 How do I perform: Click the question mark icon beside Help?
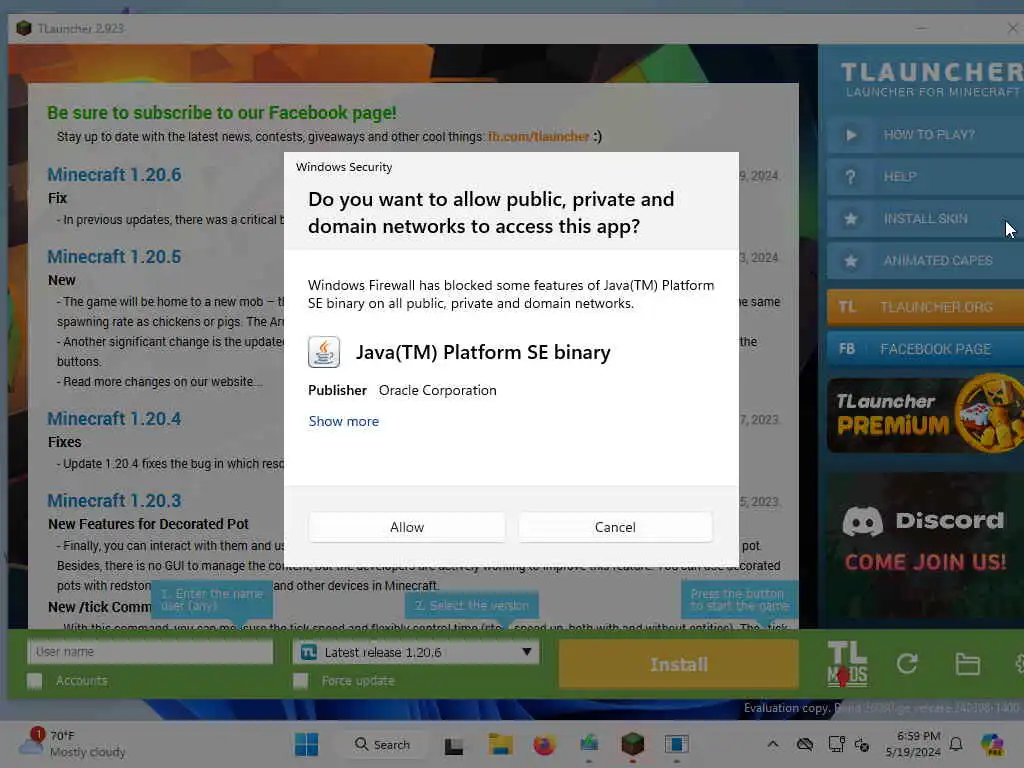point(850,177)
